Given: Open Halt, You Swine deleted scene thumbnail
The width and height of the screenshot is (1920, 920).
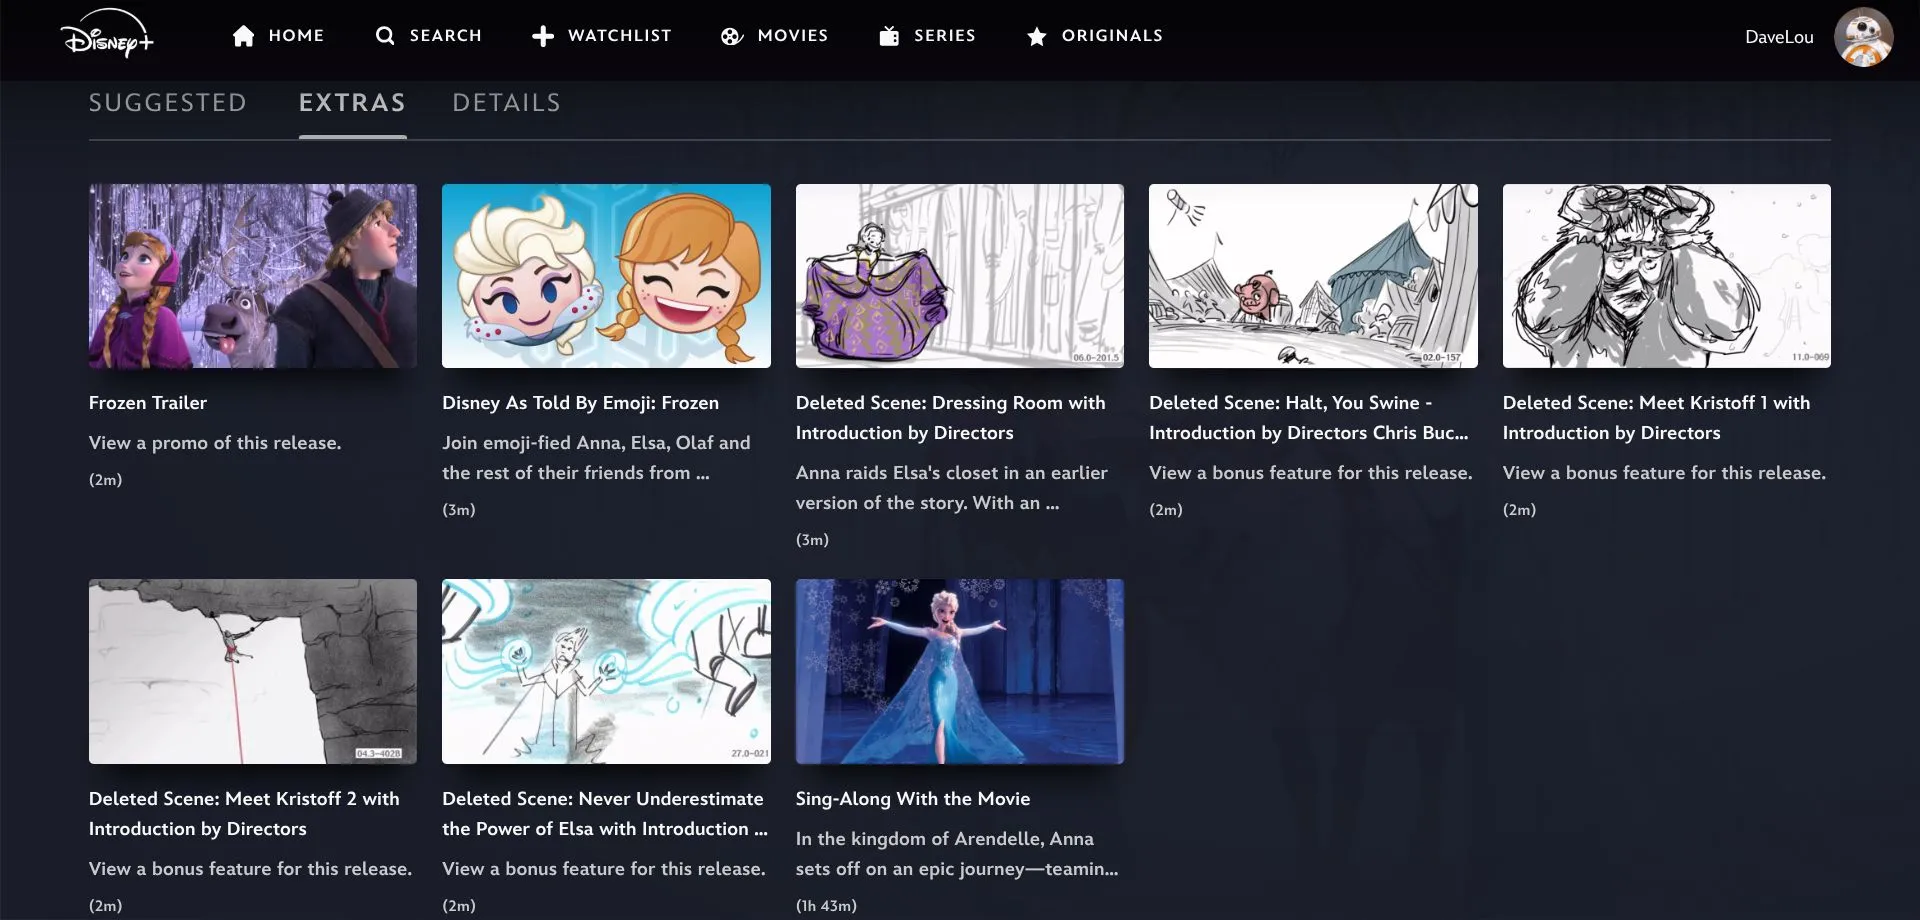Looking at the screenshot, I should (1313, 276).
